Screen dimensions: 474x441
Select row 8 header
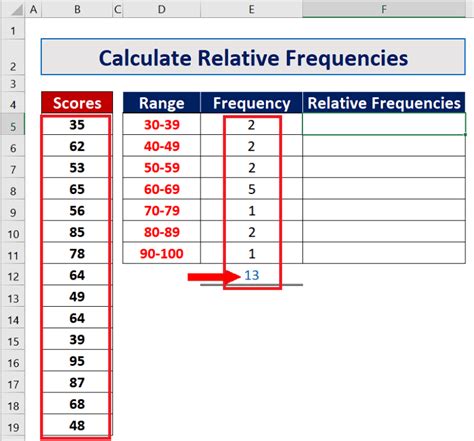click(x=13, y=189)
